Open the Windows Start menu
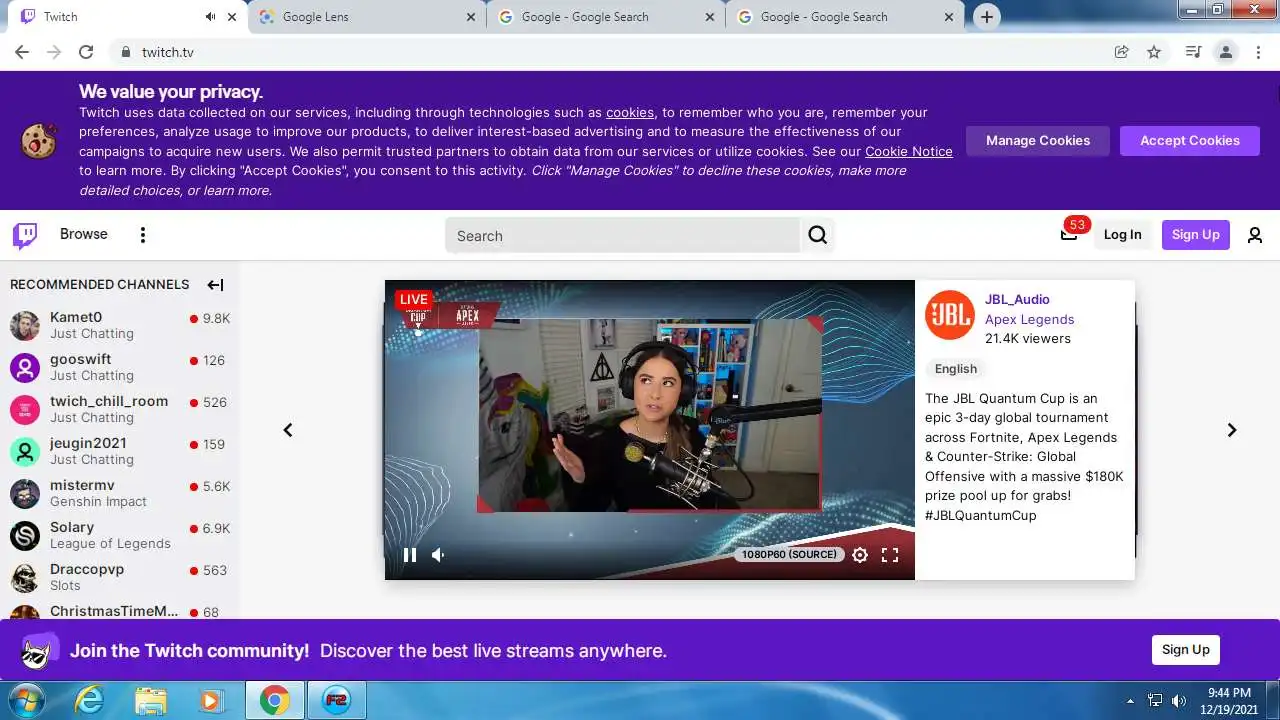The width and height of the screenshot is (1280, 720). point(26,701)
